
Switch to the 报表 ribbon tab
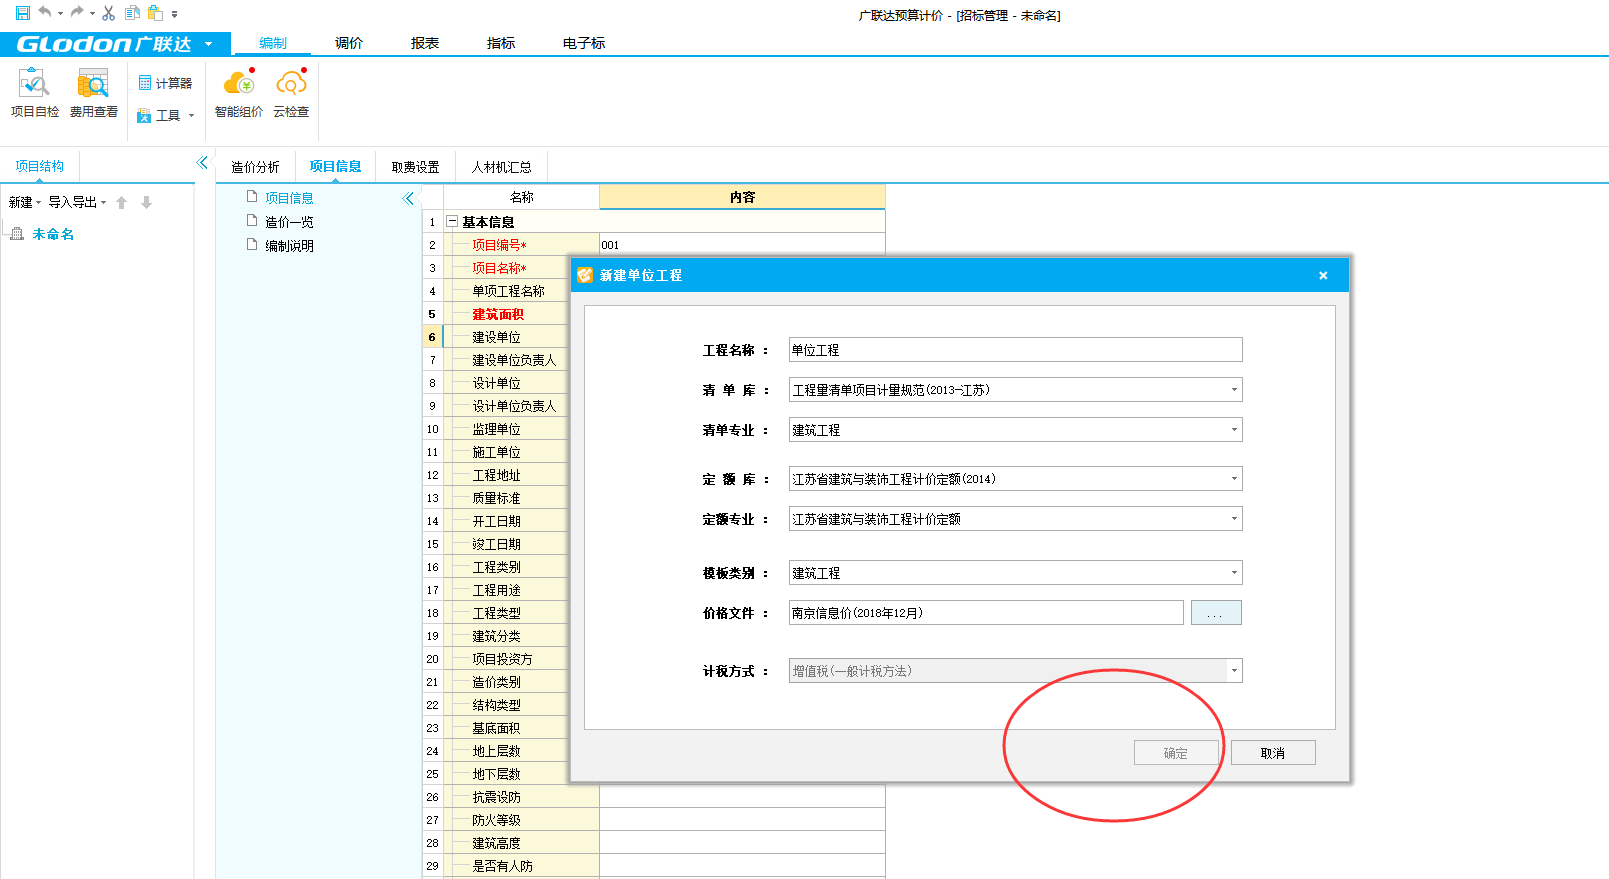click(425, 43)
